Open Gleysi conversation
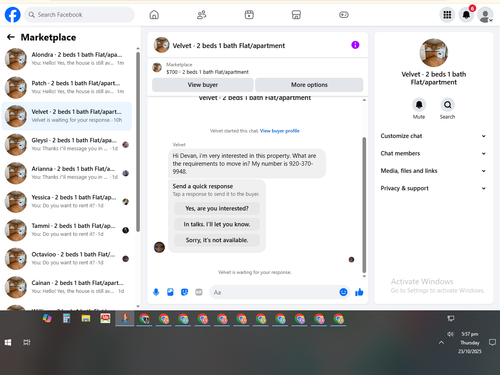The width and height of the screenshot is (500, 375). (67, 144)
